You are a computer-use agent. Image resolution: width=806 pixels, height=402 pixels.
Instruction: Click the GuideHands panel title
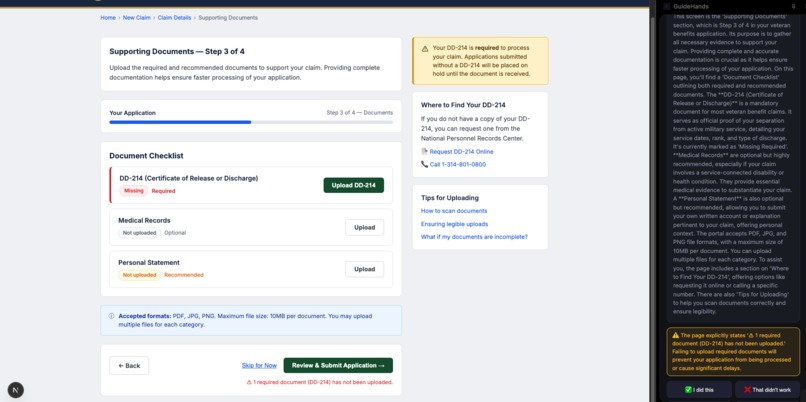[x=691, y=6]
